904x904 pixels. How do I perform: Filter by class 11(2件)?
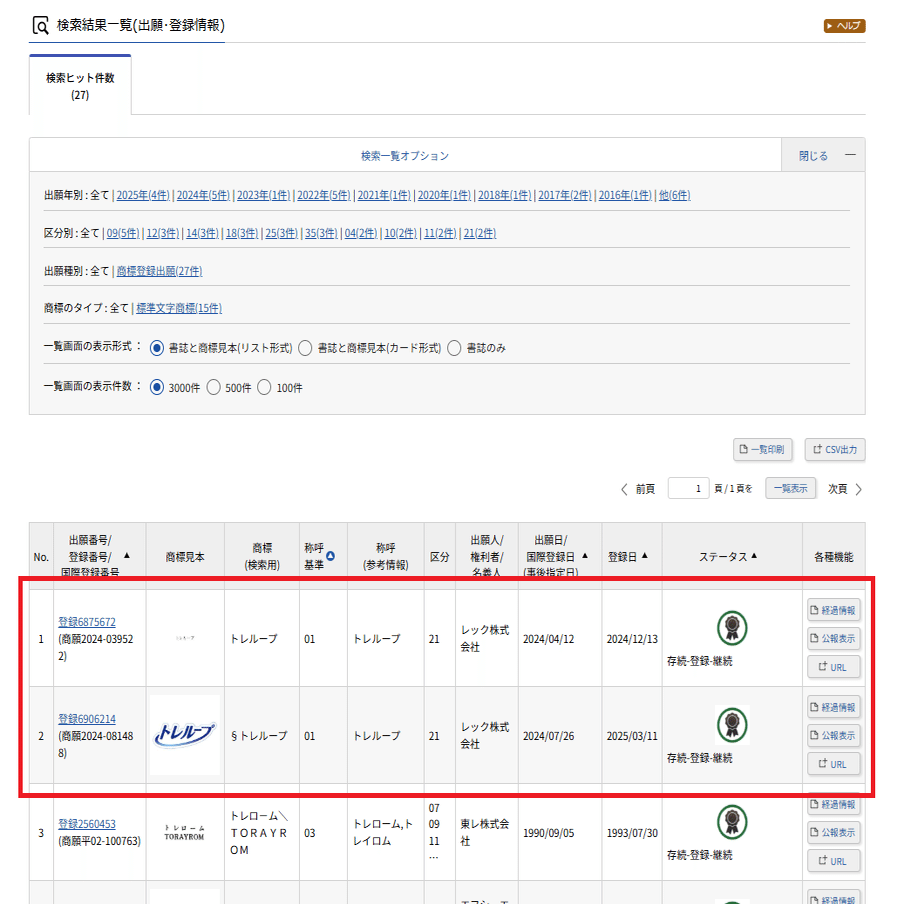pyautogui.click(x=440, y=233)
